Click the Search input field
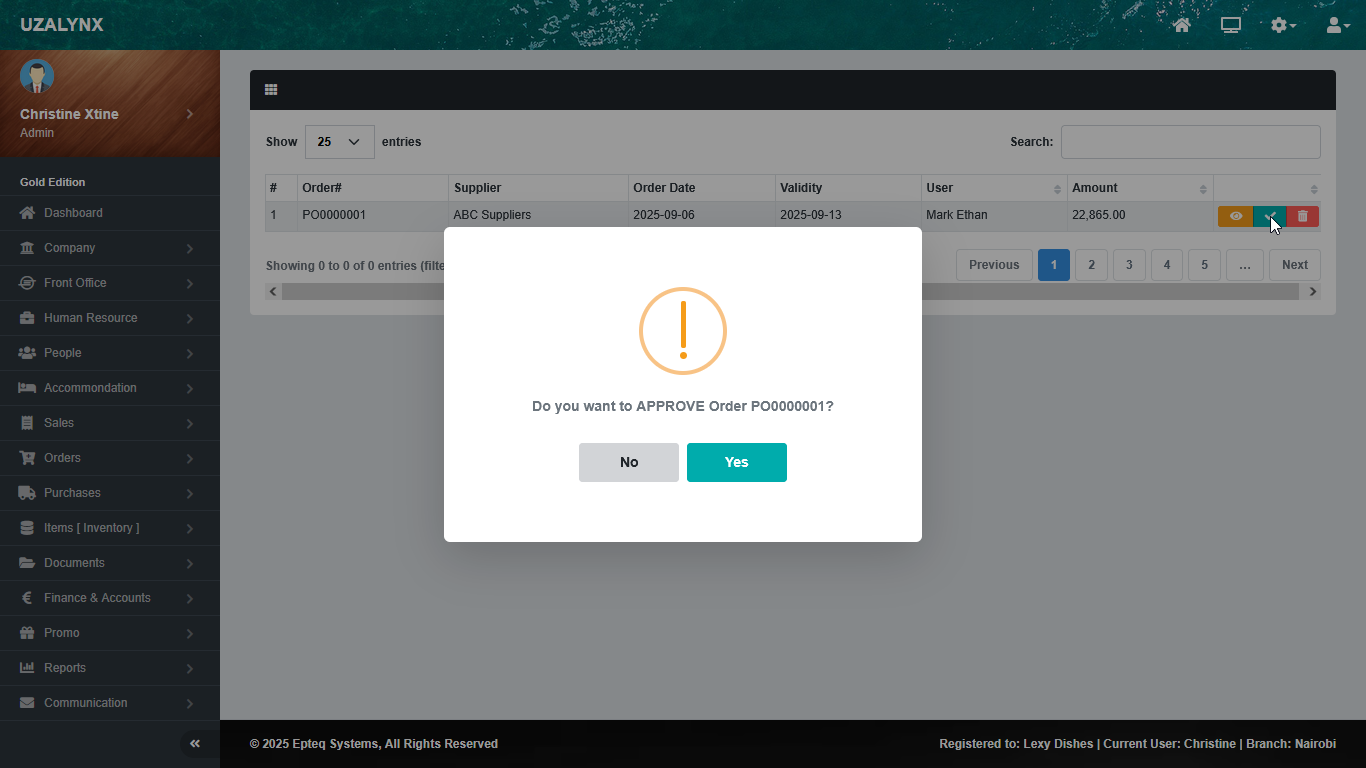The image size is (1366, 768). [1190, 142]
